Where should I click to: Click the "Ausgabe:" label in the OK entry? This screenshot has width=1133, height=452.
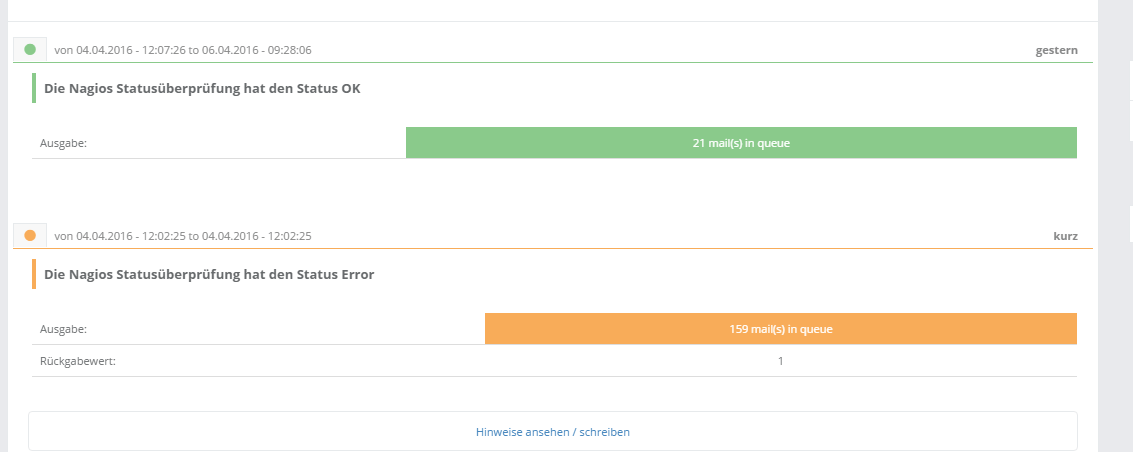(x=64, y=143)
